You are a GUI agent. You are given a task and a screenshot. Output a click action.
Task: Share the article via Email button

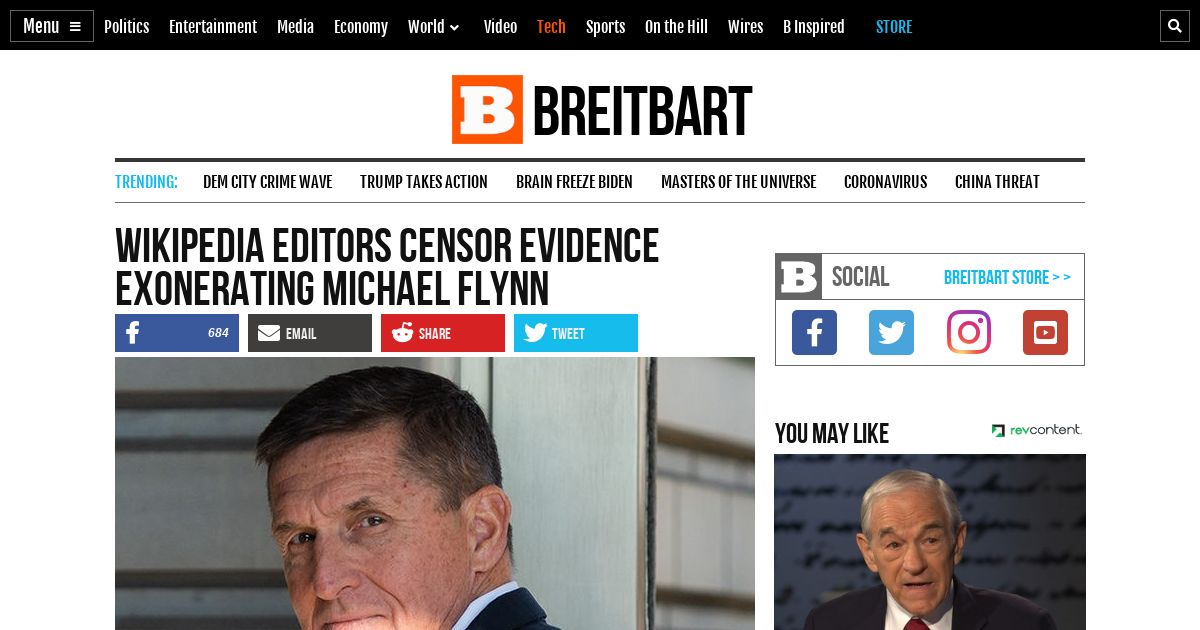[310, 333]
